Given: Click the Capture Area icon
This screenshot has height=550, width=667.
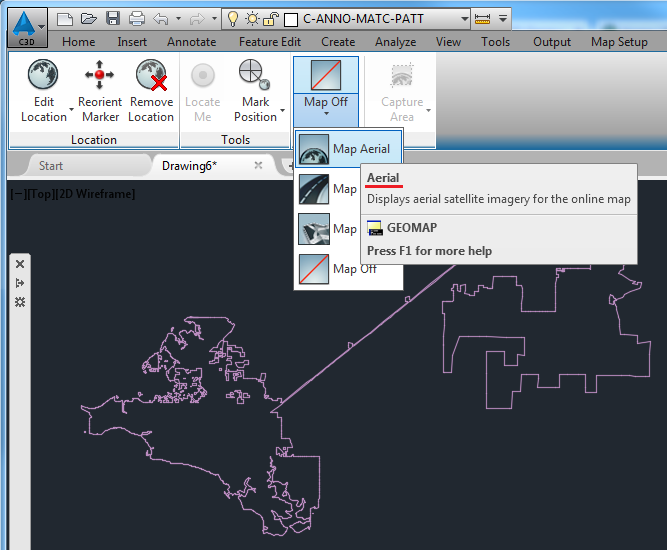Looking at the screenshot, I should tap(402, 75).
